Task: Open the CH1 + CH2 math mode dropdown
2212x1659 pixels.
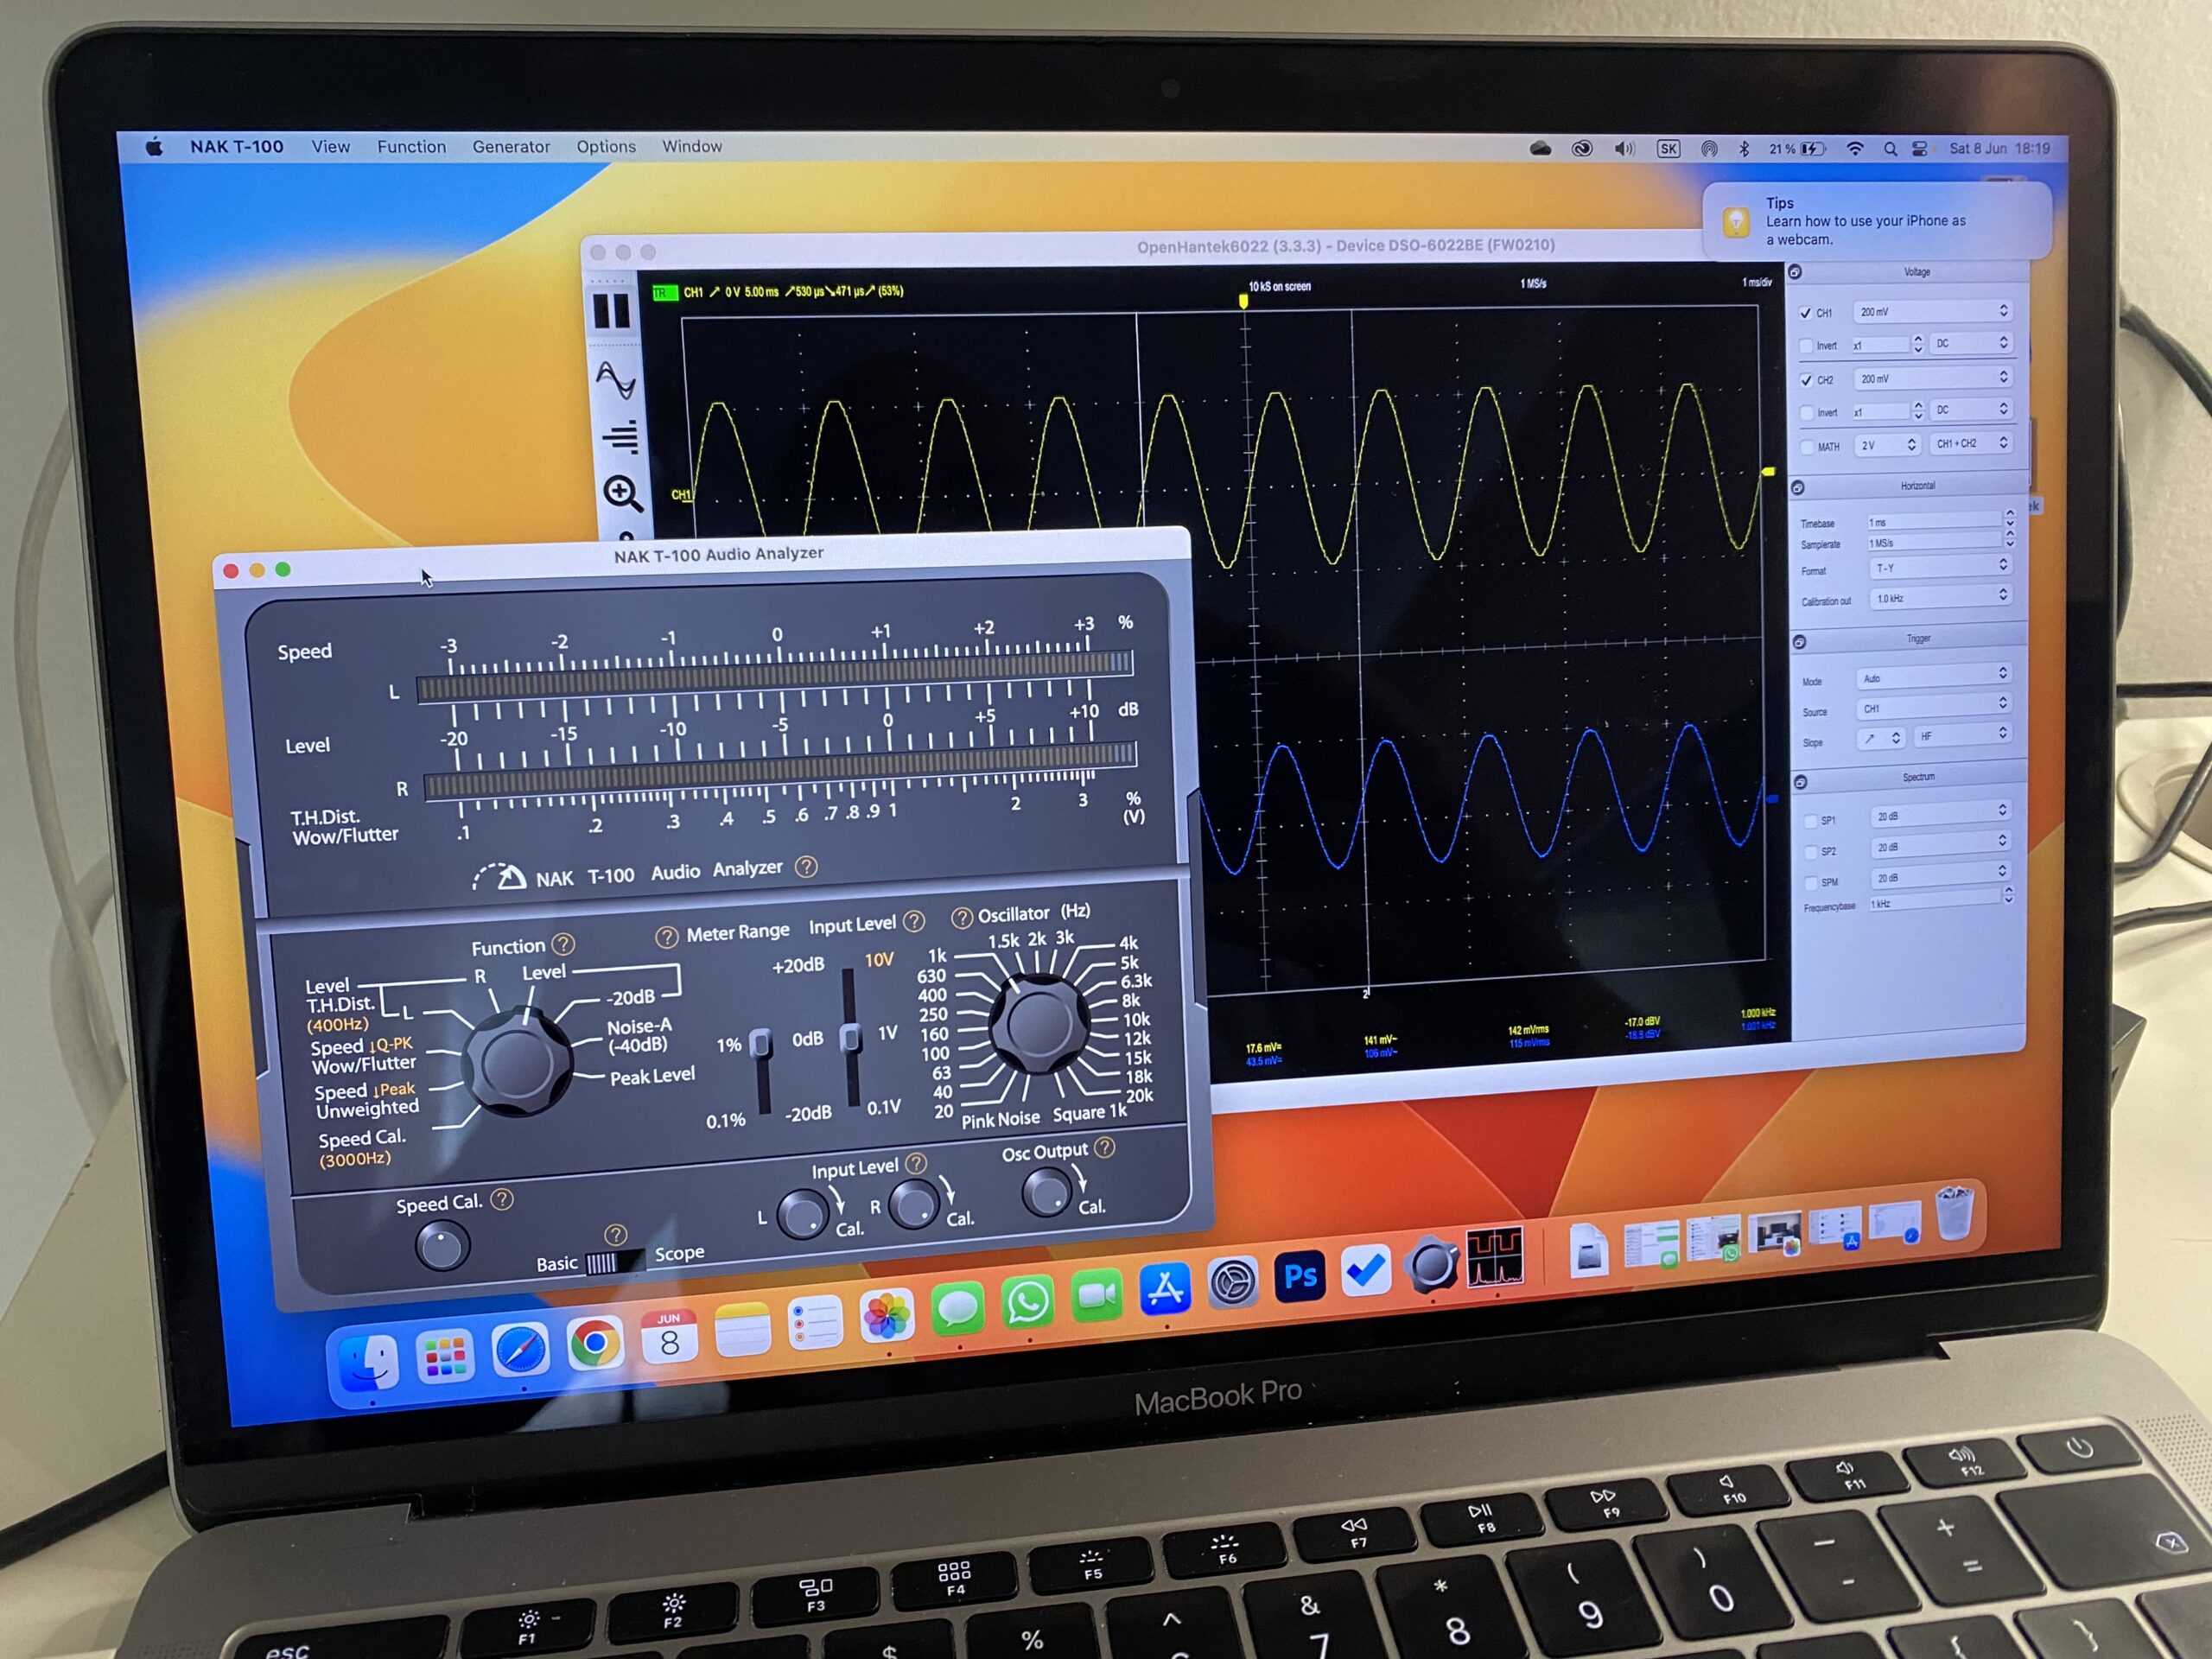Action: coord(1971,443)
